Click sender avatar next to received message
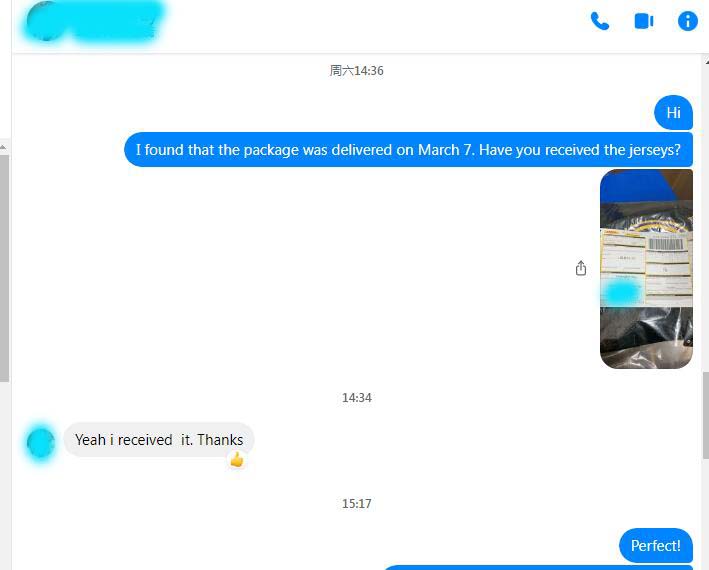 (x=41, y=443)
